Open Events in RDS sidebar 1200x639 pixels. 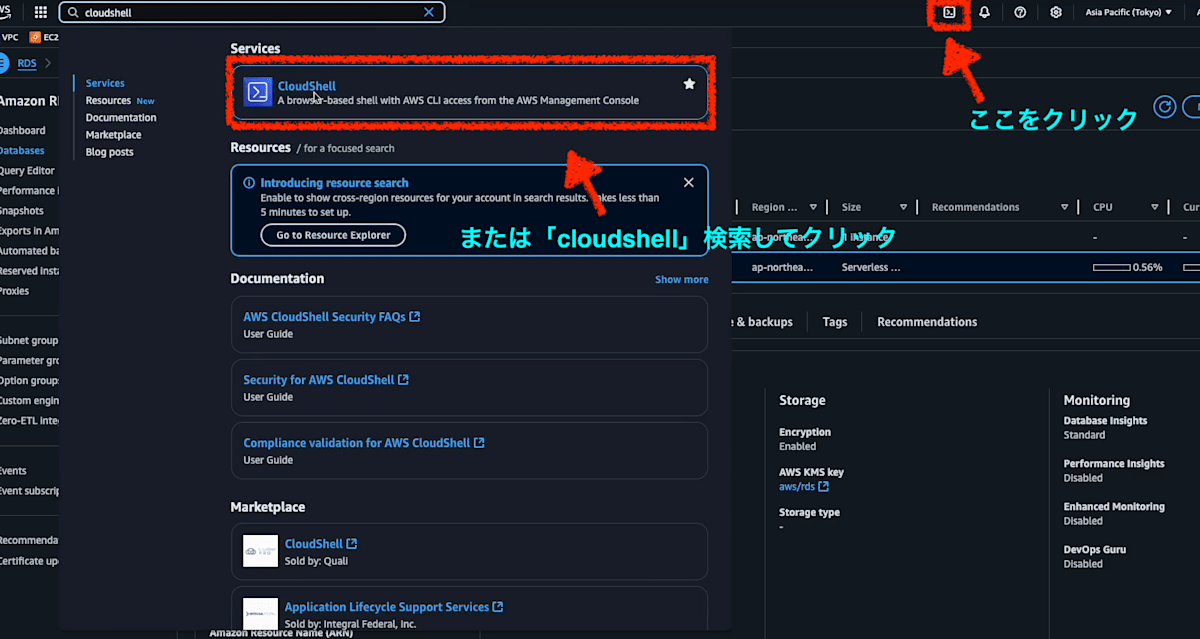[13, 471]
